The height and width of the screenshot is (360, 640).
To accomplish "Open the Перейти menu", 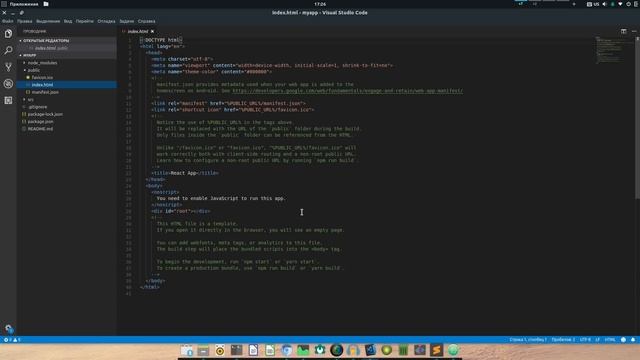I will 84,21.
